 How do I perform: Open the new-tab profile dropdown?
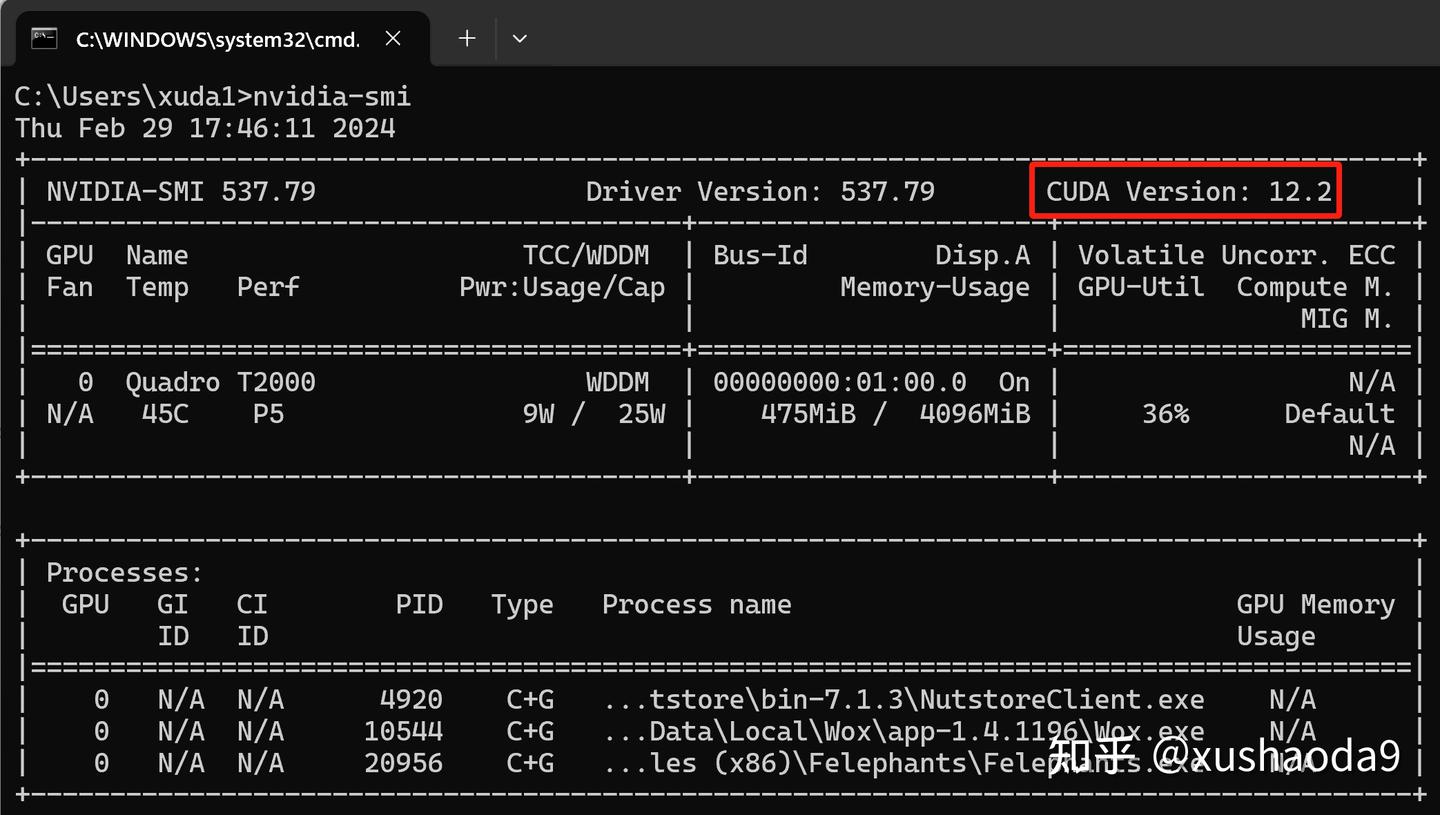tap(519, 39)
